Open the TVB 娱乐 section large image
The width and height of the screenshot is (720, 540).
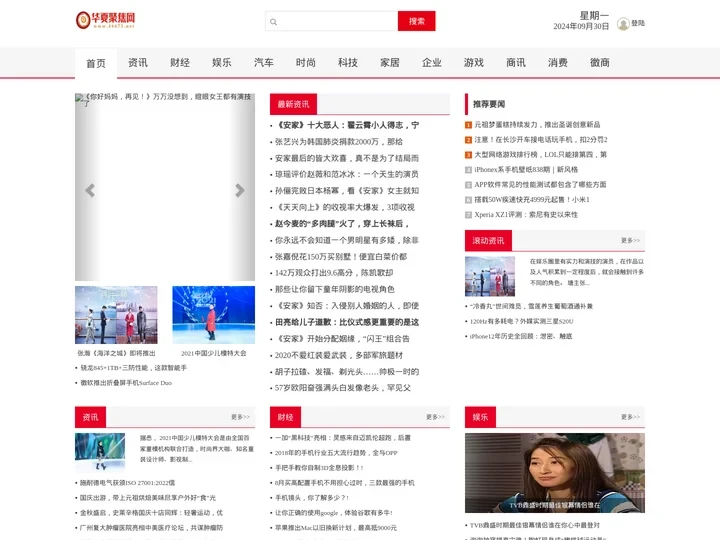(555, 473)
